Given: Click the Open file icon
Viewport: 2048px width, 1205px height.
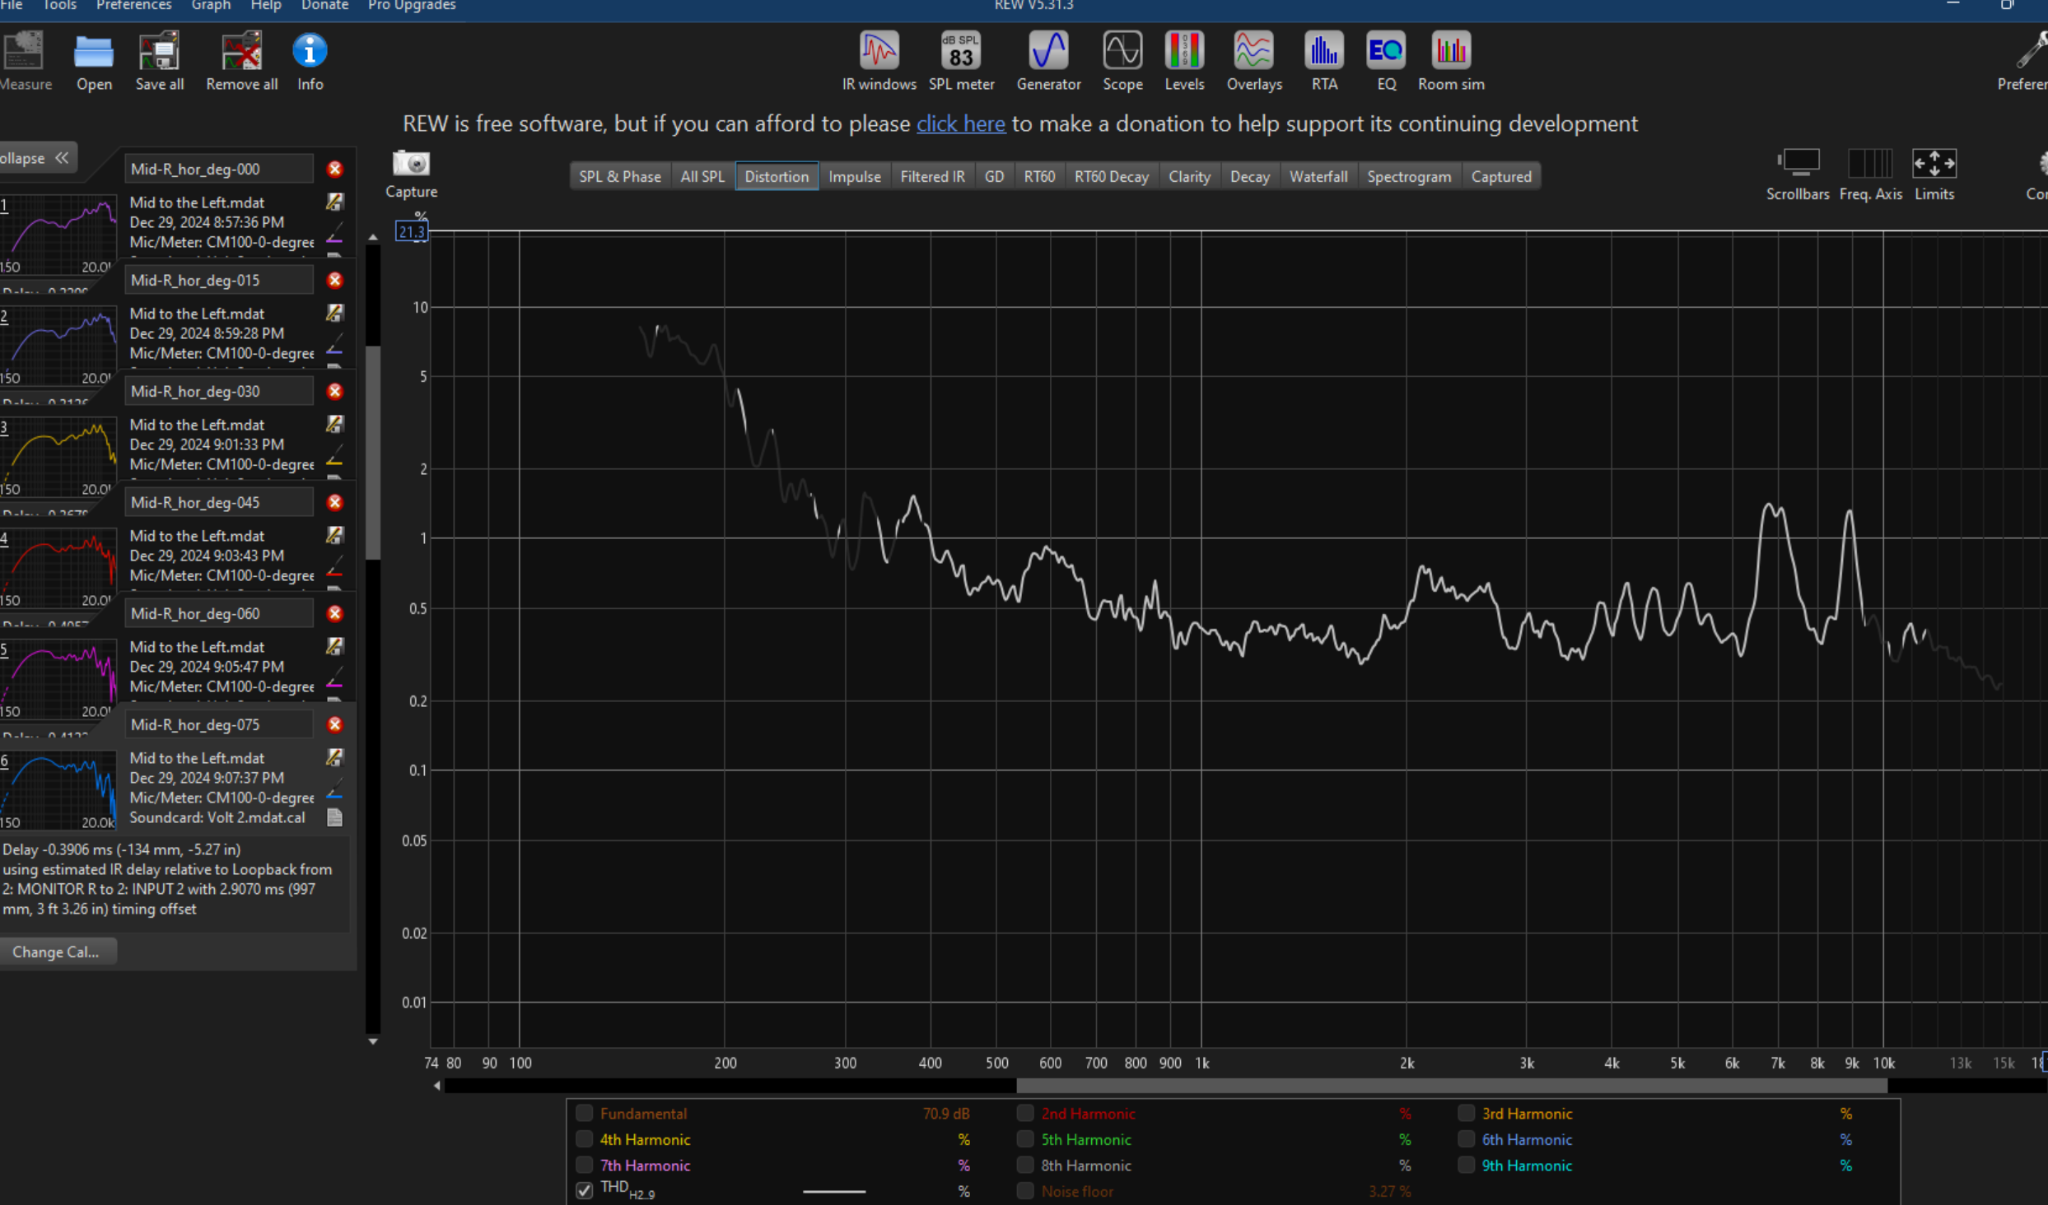Looking at the screenshot, I should click(x=94, y=61).
